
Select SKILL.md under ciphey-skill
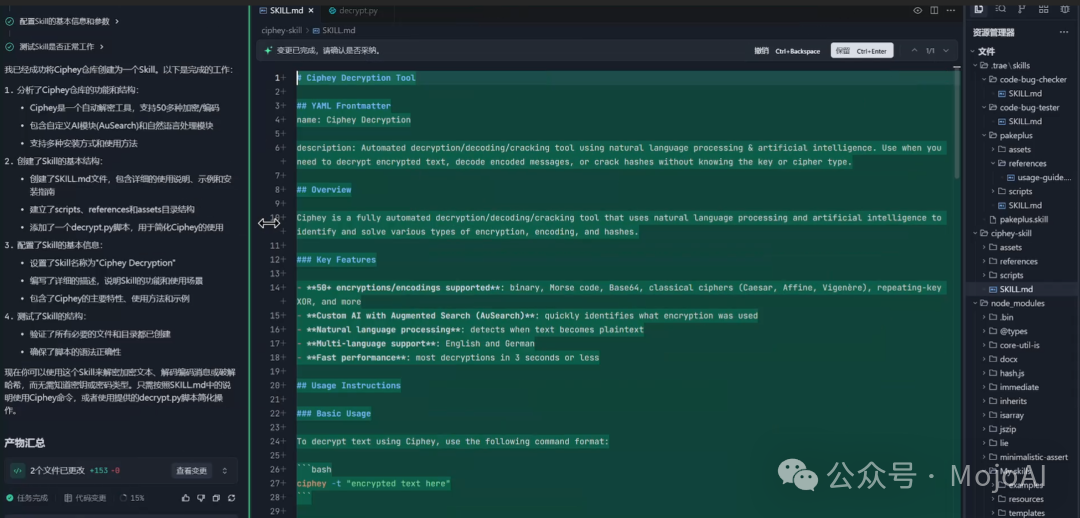(1012, 289)
